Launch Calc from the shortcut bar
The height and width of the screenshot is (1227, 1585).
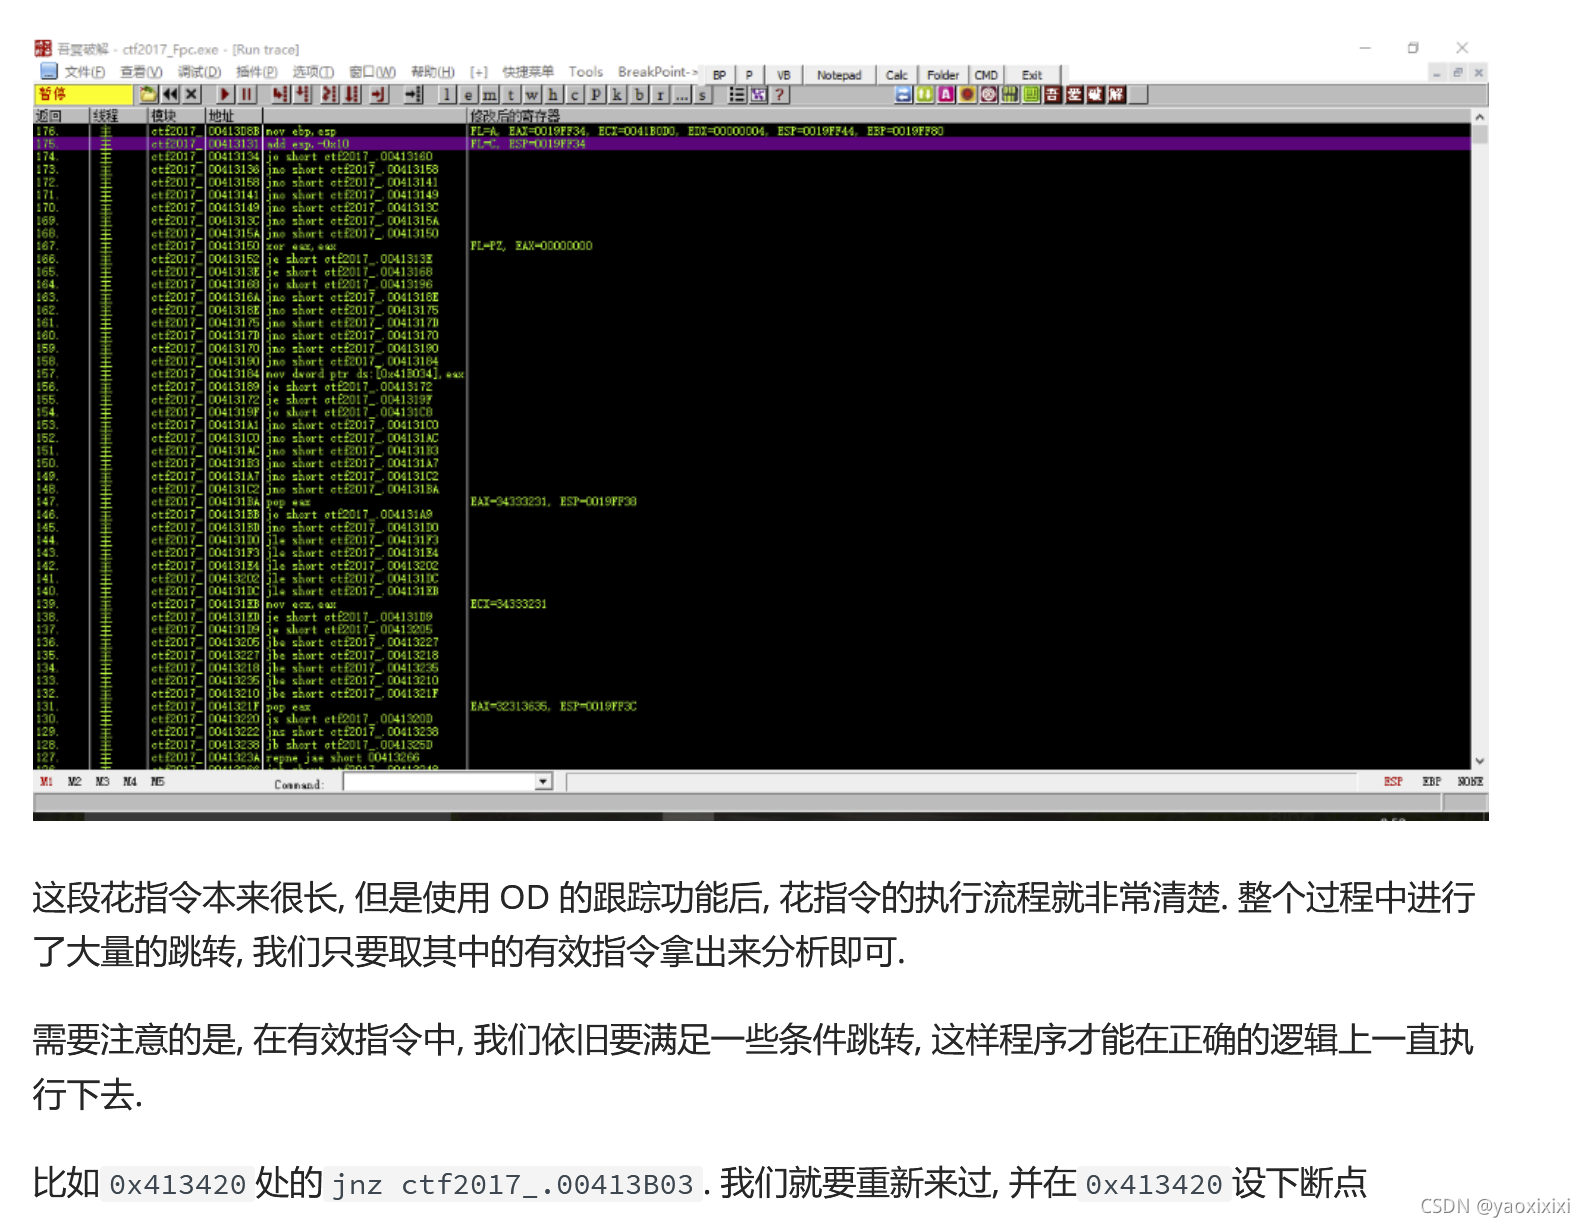pyautogui.click(x=897, y=75)
